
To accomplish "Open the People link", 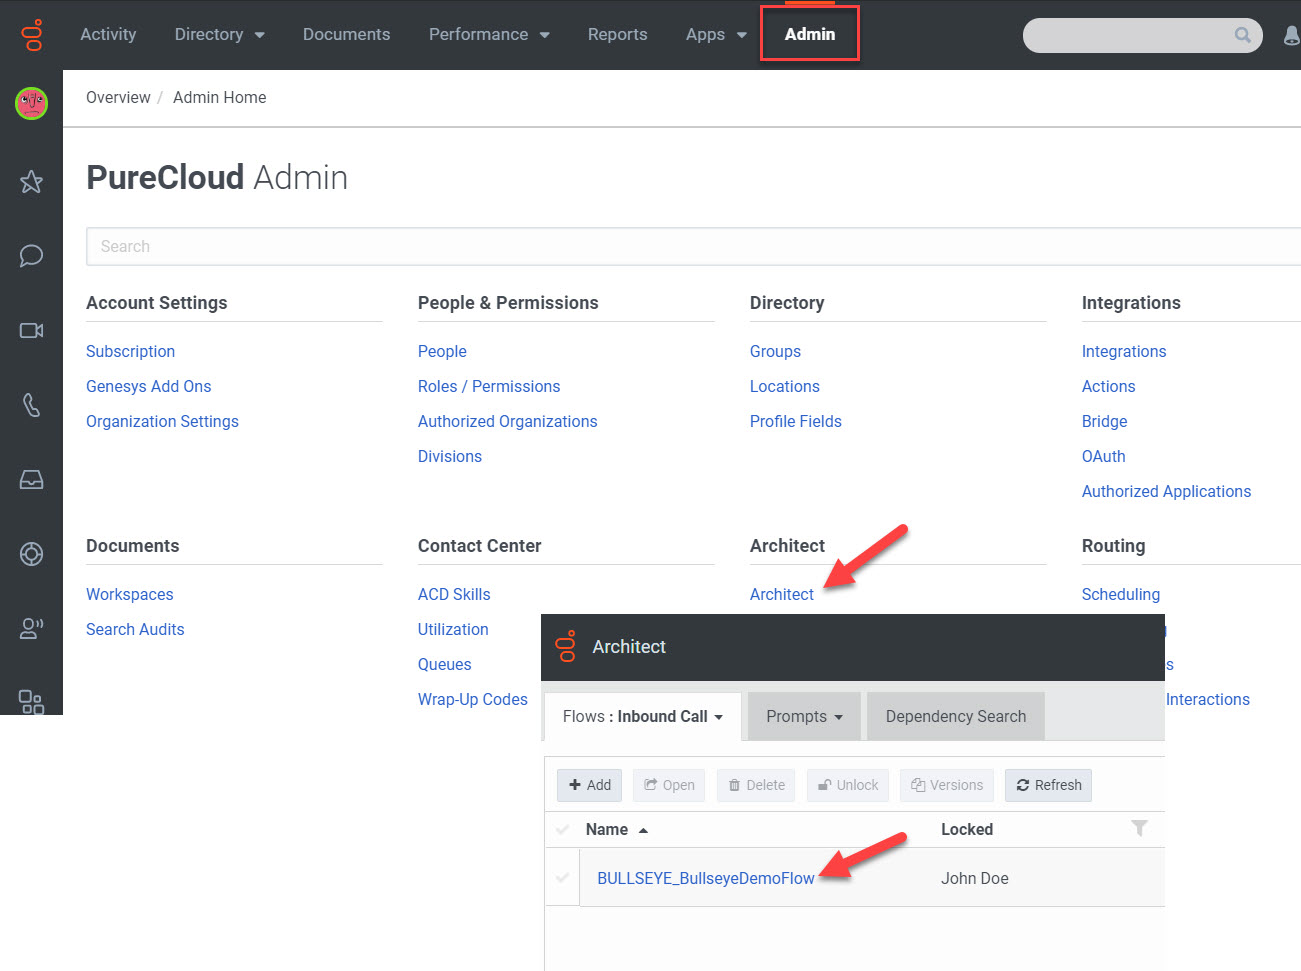I will tap(442, 351).
